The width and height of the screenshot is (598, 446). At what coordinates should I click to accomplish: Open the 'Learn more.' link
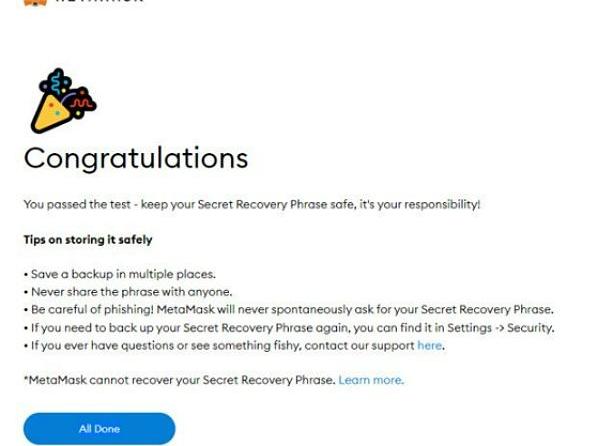point(371,380)
